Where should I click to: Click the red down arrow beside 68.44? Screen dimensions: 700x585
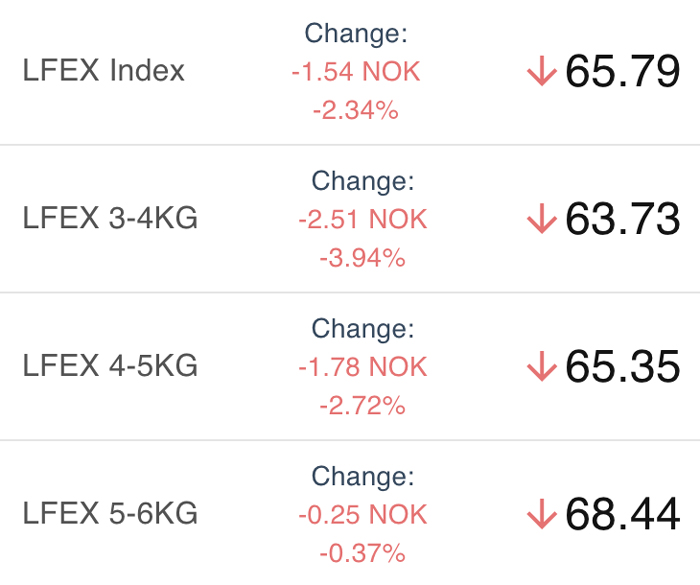(x=542, y=514)
